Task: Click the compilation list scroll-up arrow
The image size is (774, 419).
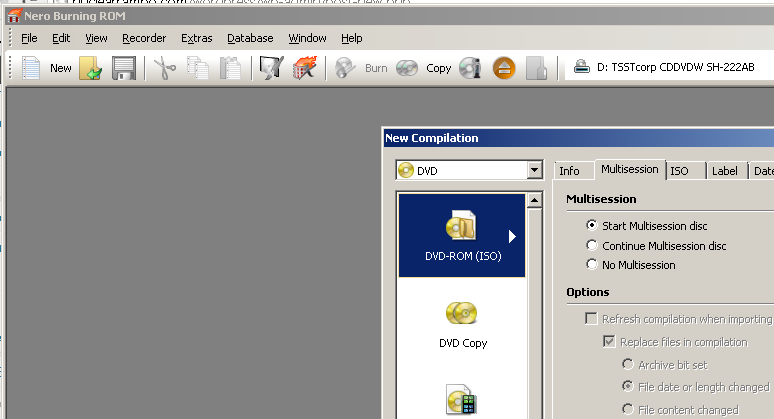Action: point(535,200)
